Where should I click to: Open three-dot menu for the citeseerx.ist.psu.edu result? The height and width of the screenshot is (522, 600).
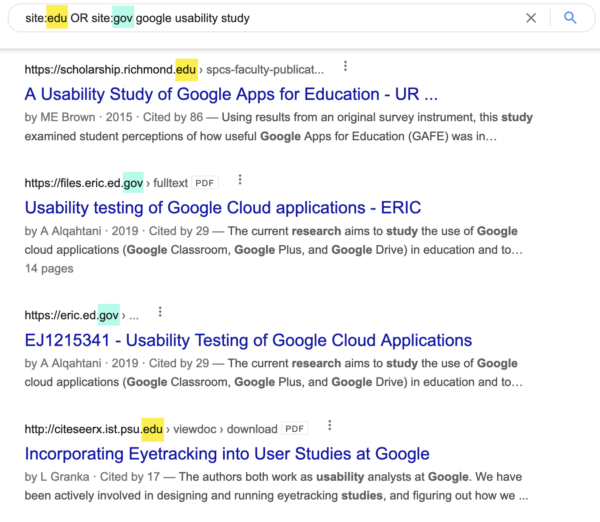click(x=329, y=426)
